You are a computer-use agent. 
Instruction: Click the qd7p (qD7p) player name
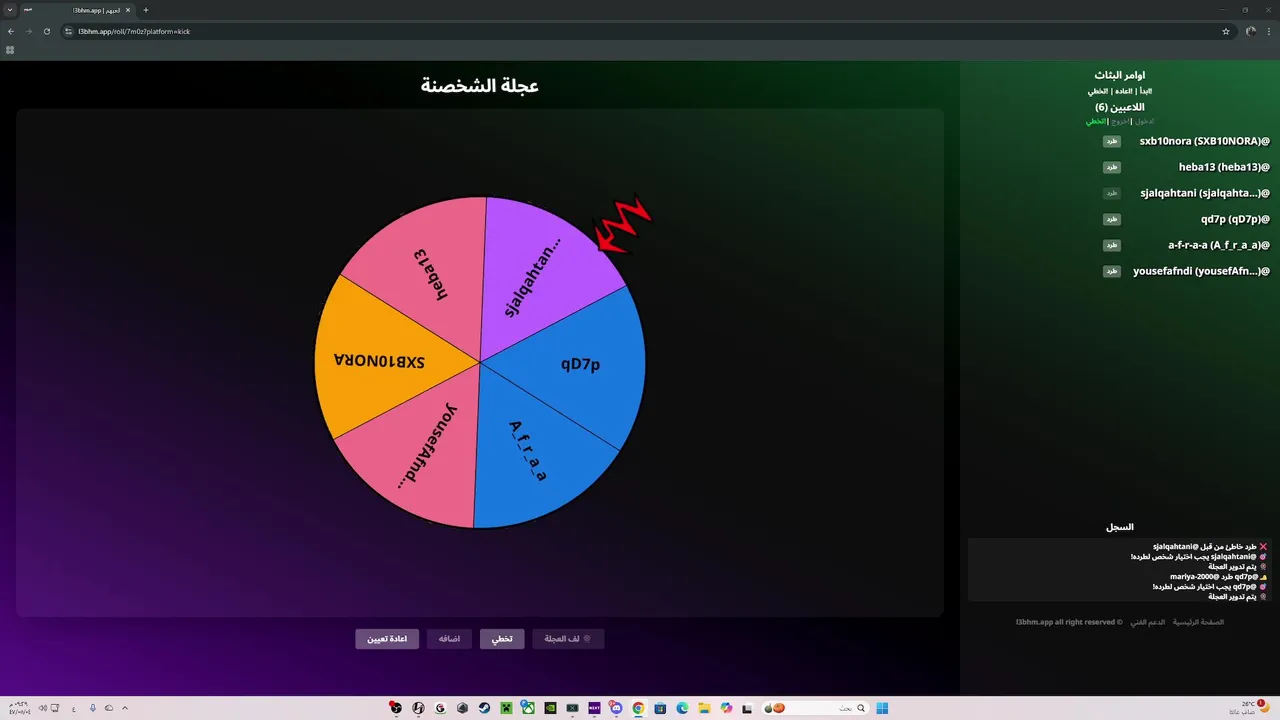[x=1235, y=220]
